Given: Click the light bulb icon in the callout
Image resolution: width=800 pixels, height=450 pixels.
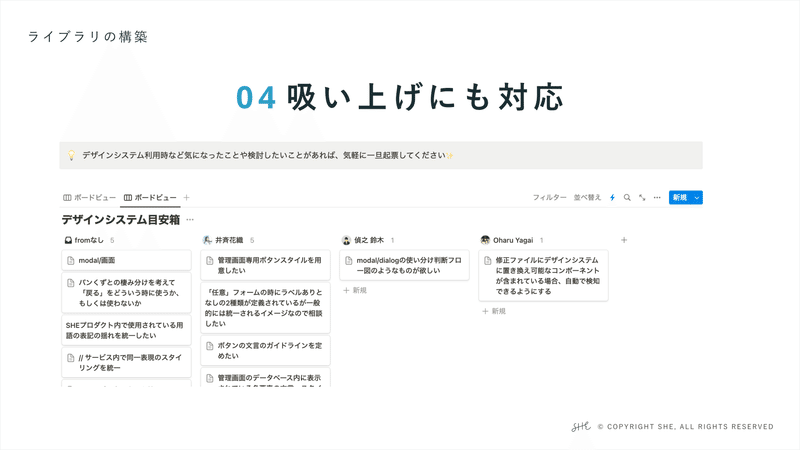Looking at the screenshot, I should pos(71,155).
